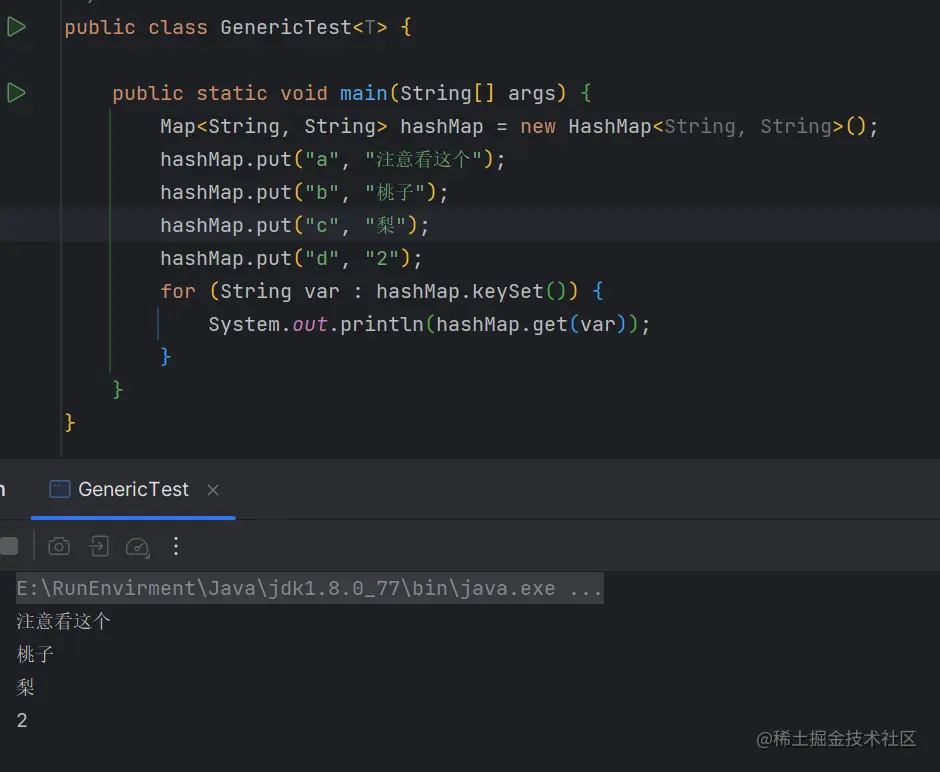Click the italic out field reference

[309, 324]
